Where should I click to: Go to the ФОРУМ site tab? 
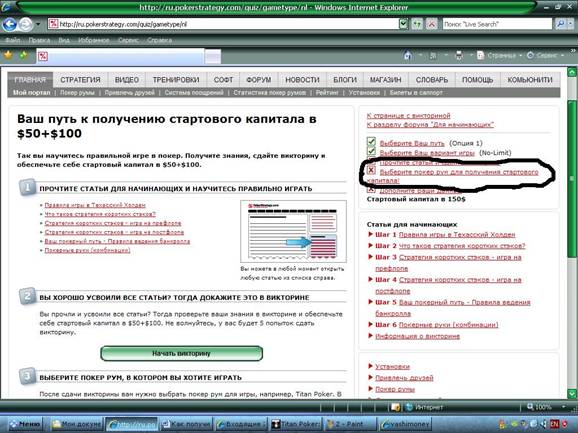tap(258, 80)
